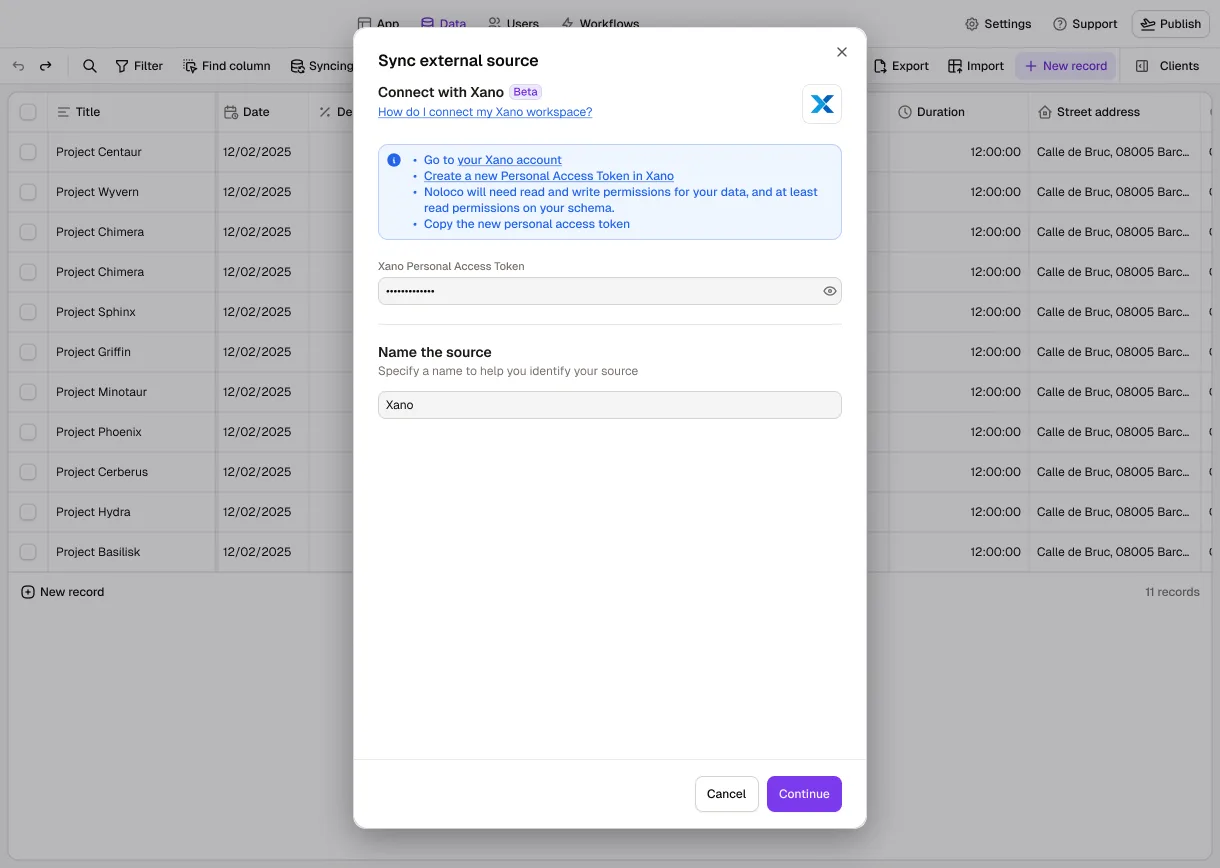Viewport: 1220px width, 868px height.
Task: Click the Project Hydra title cell
Action: click(131, 512)
